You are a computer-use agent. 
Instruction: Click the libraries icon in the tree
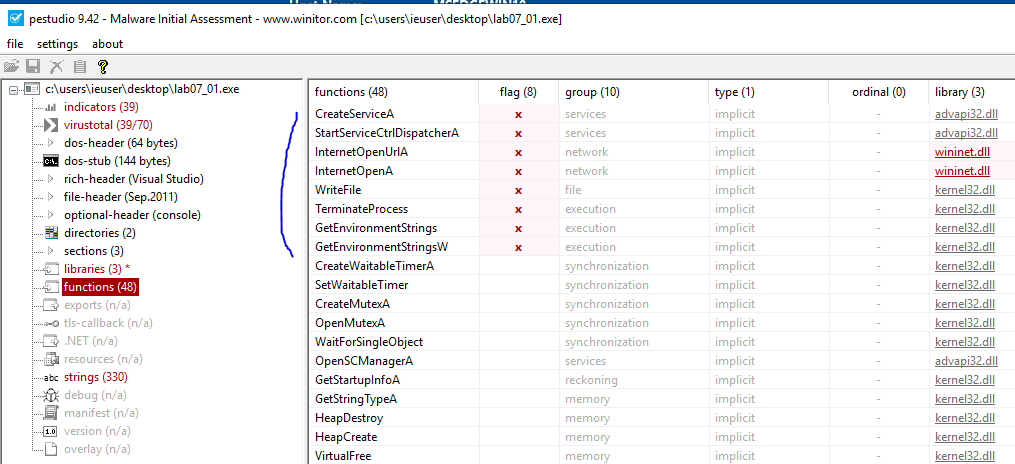[x=50, y=269]
